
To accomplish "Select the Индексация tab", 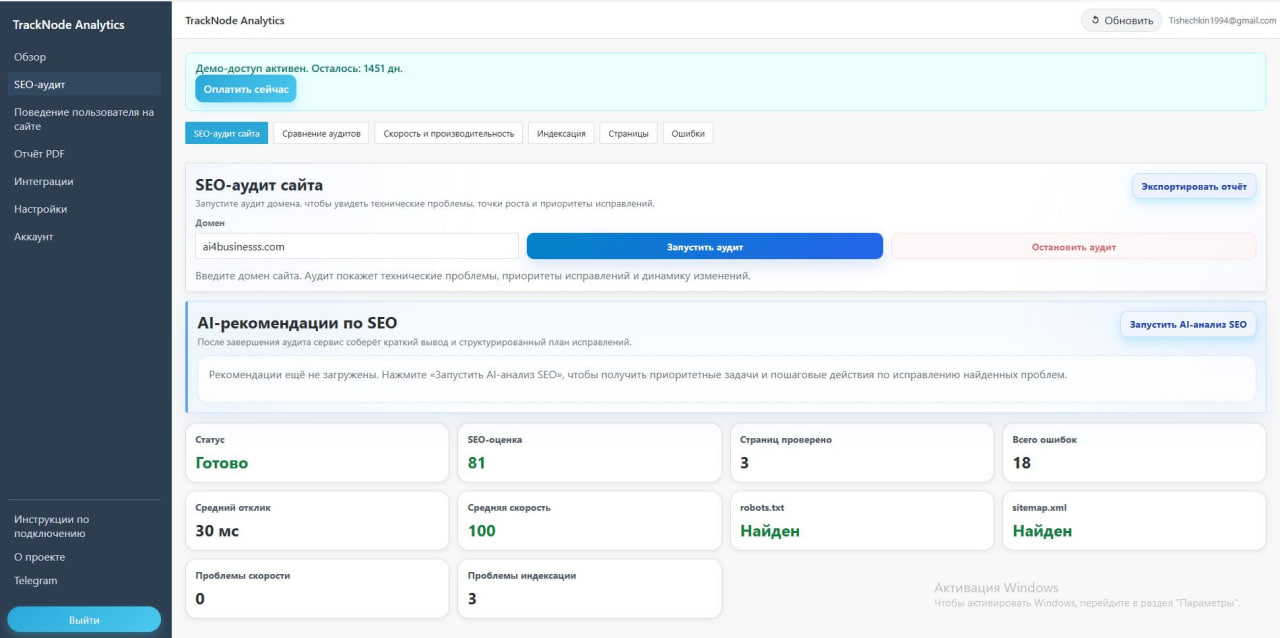I will (561, 132).
